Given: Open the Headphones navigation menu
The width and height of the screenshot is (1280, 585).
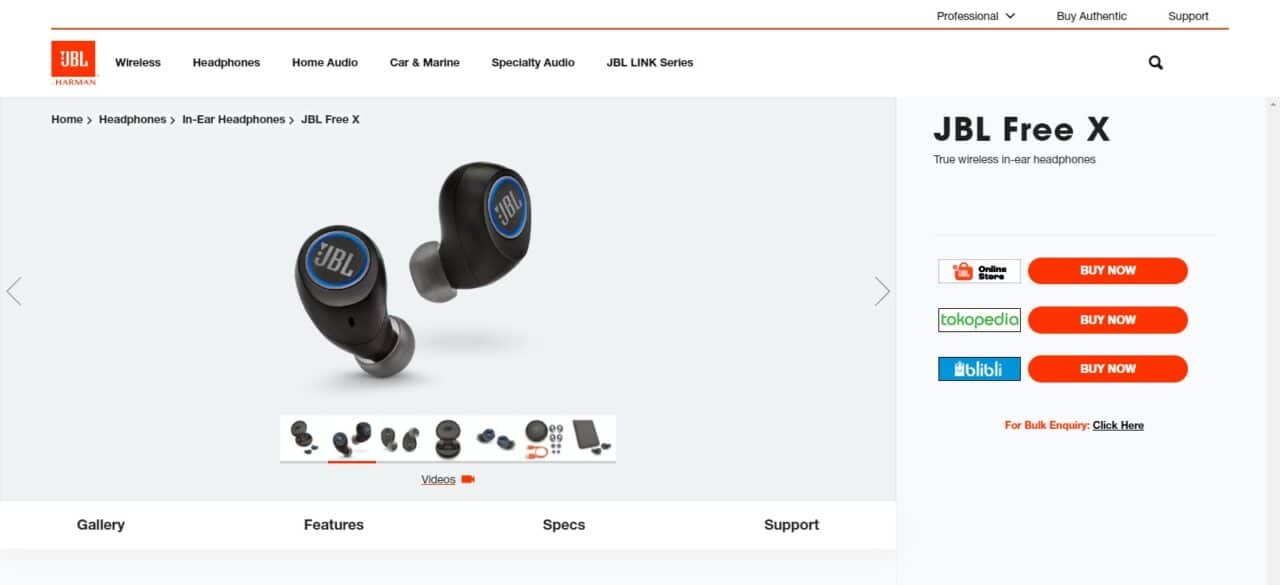Looking at the screenshot, I should point(226,62).
